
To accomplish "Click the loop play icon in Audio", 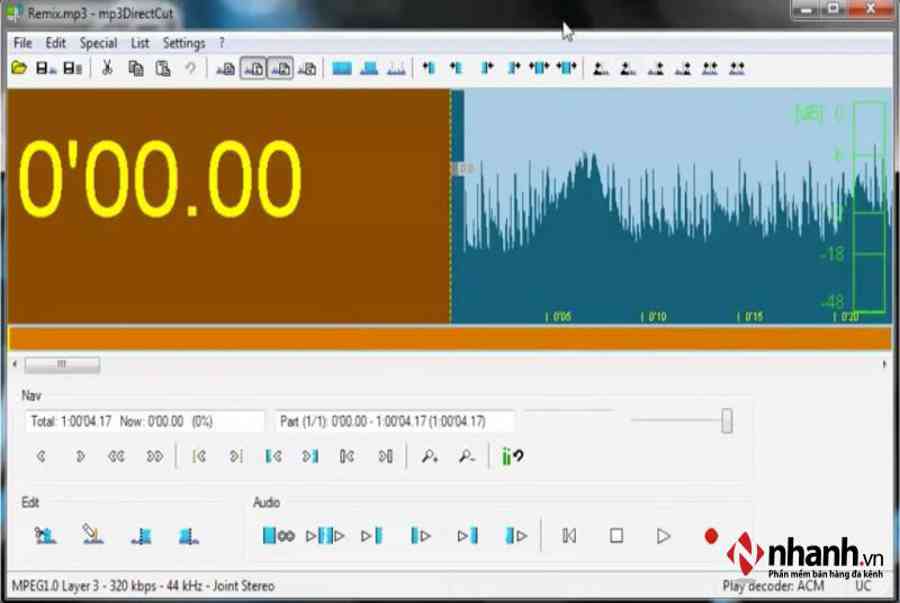I will coord(278,536).
